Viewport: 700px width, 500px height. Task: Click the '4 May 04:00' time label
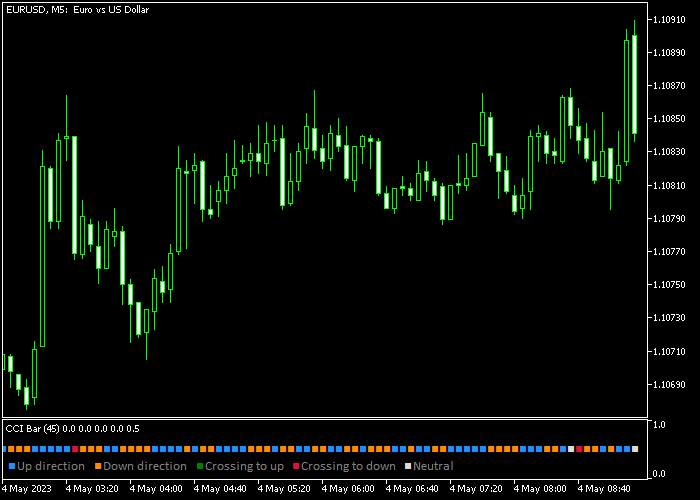click(x=156, y=489)
